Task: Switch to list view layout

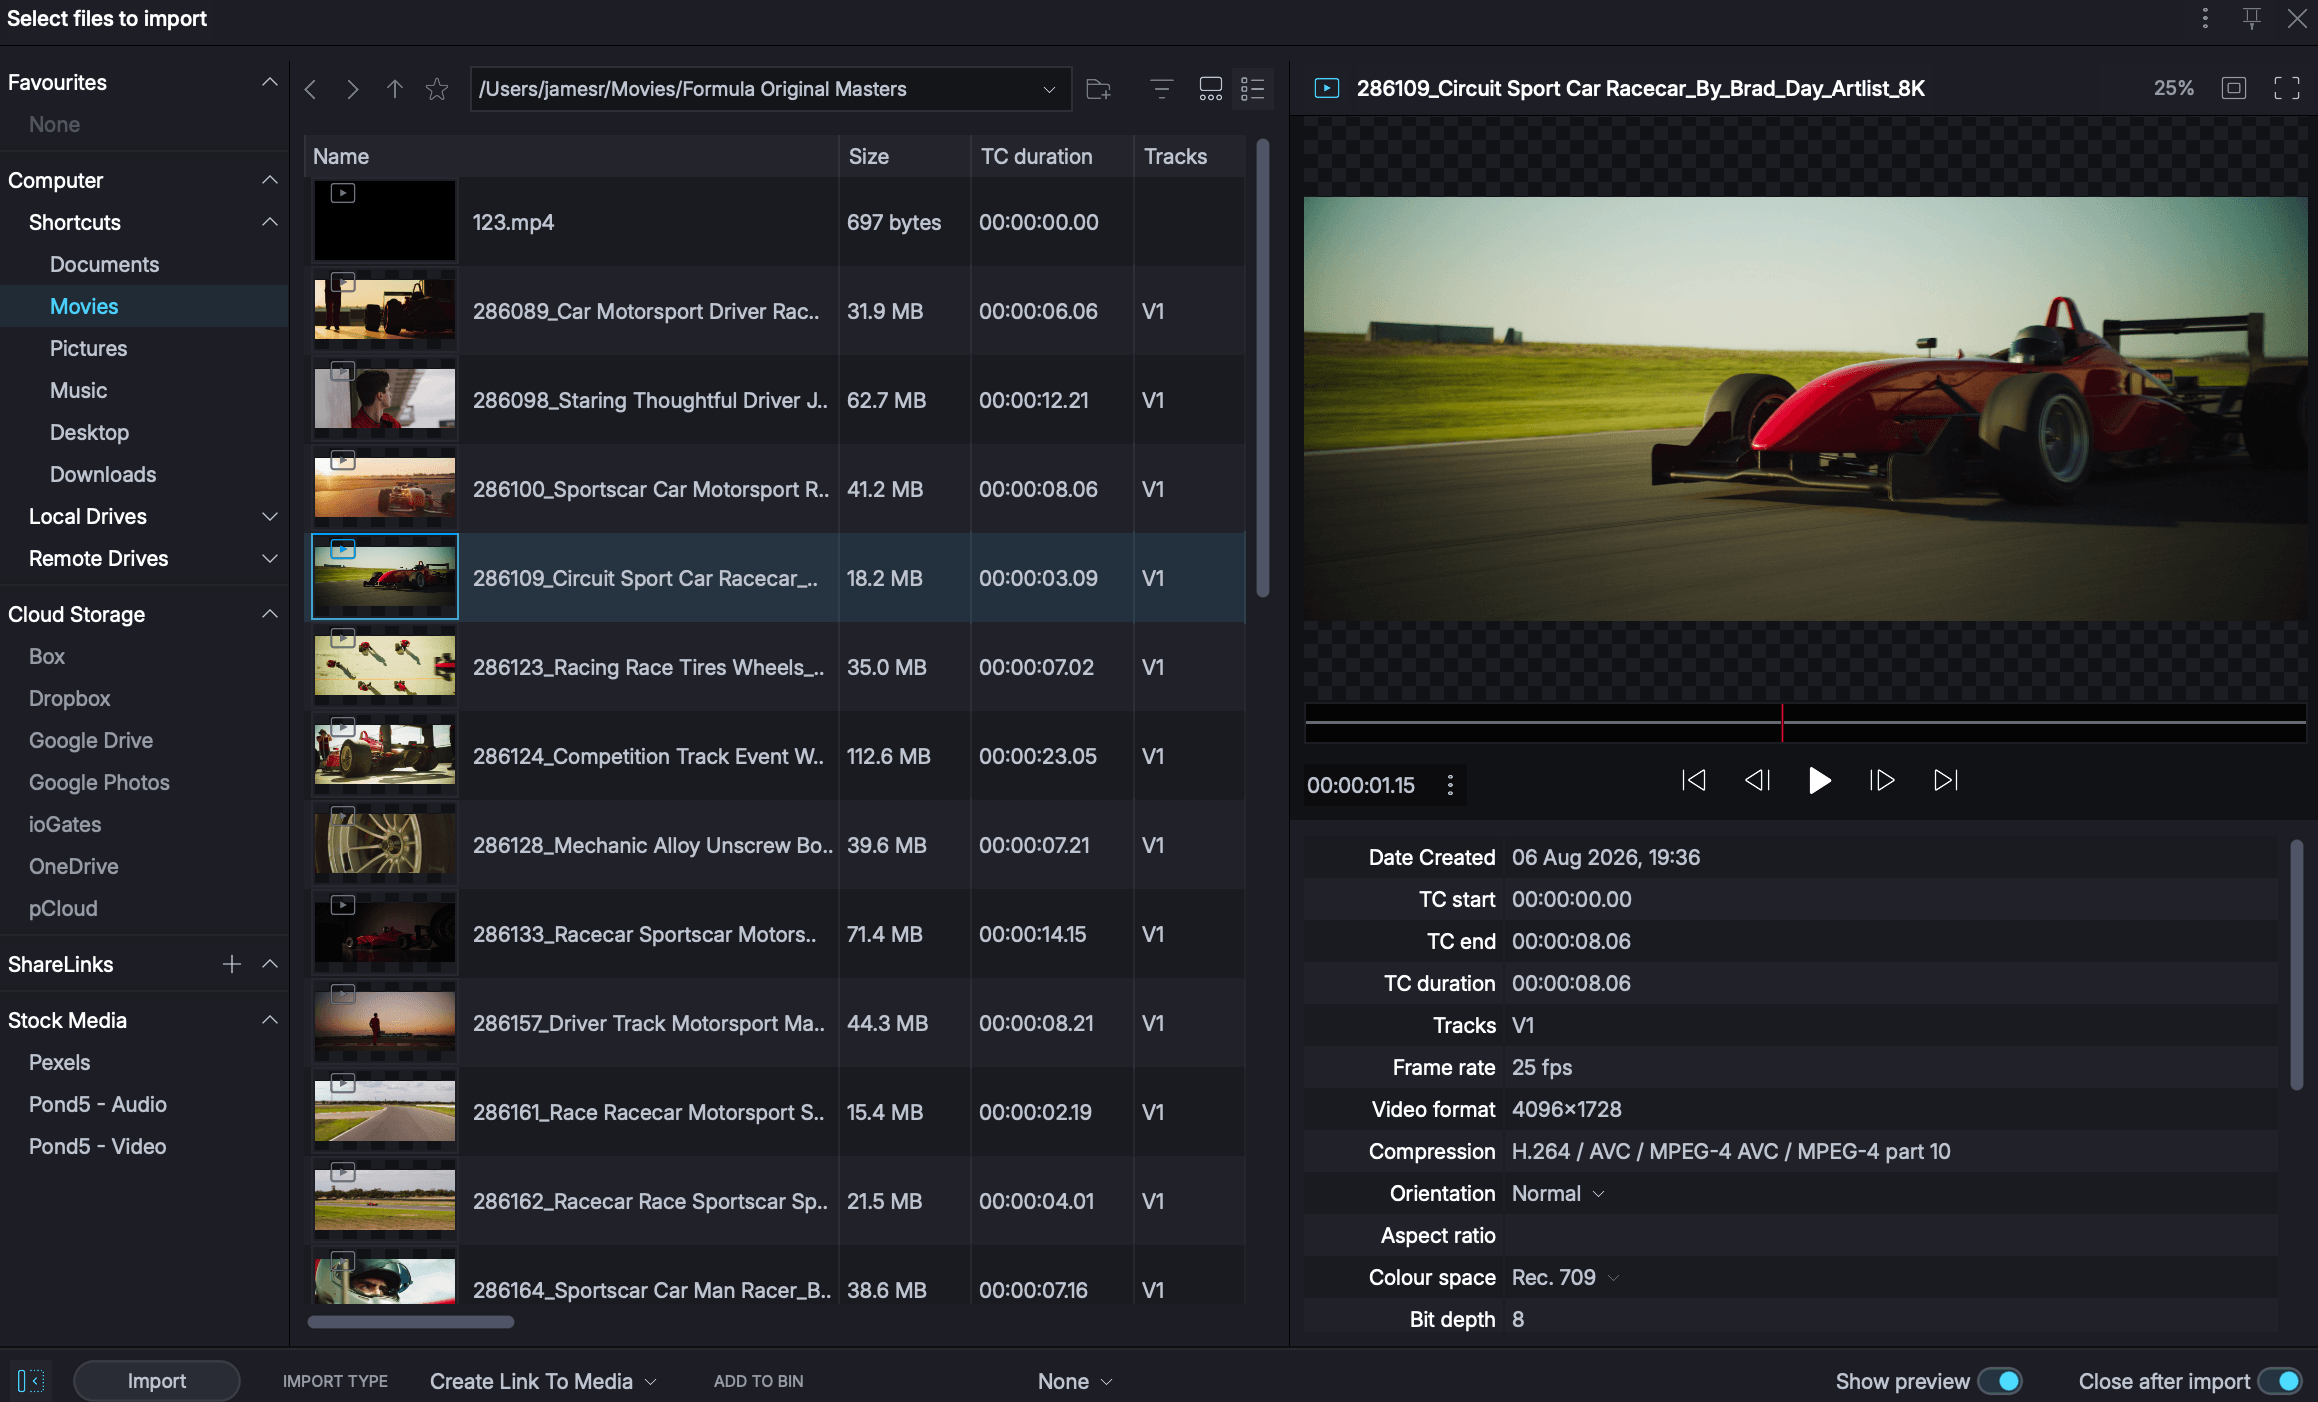Action: click(x=1253, y=89)
